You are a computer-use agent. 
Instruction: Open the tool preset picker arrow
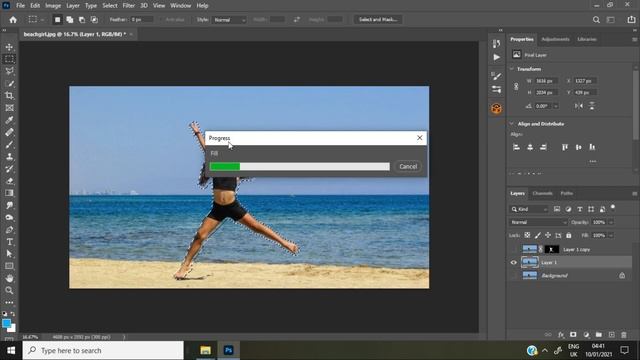pyautogui.click(x=42, y=20)
